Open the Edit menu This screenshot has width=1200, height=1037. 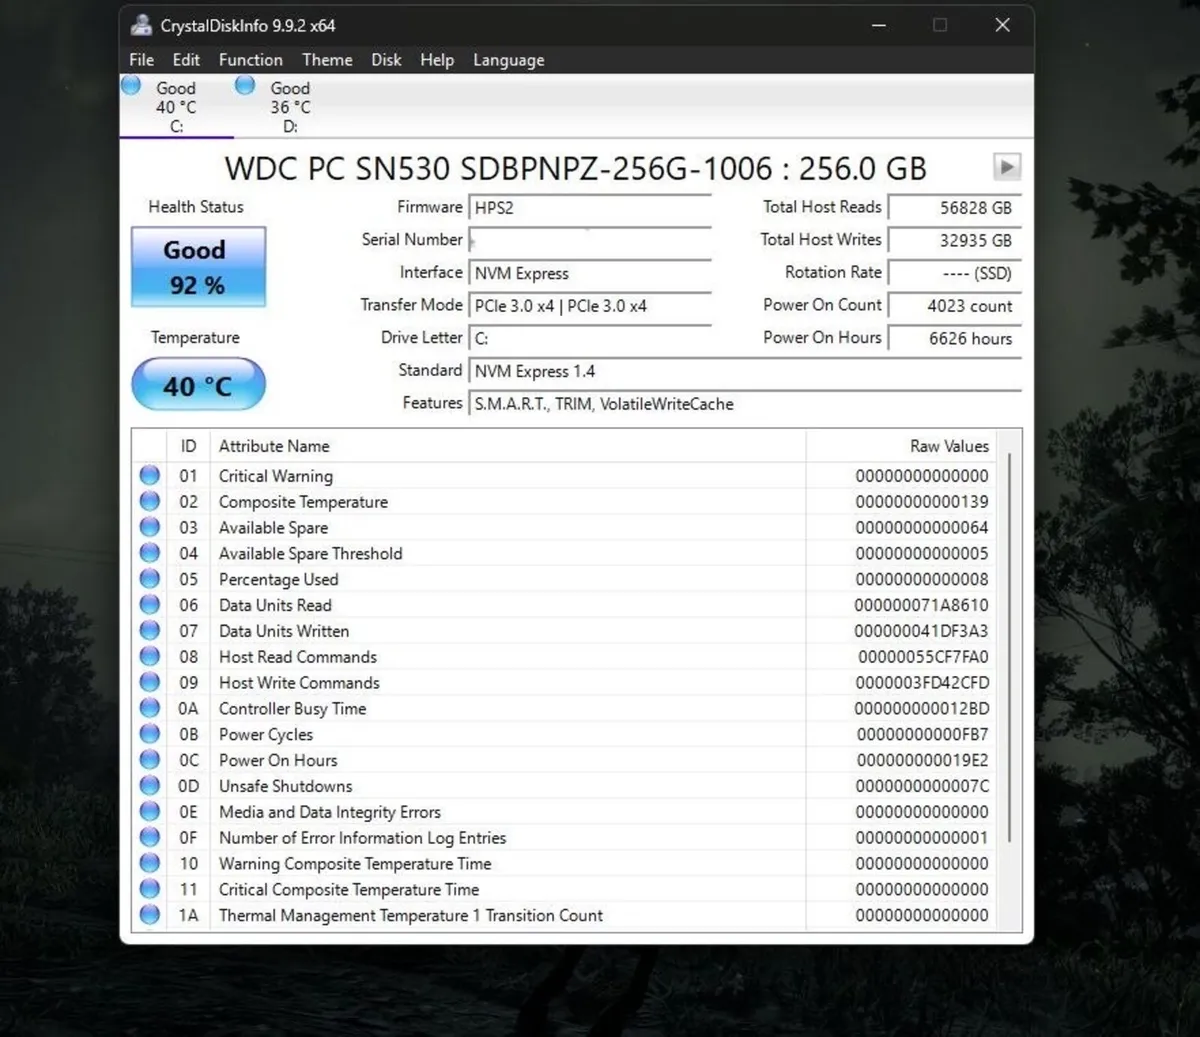point(186,60)
